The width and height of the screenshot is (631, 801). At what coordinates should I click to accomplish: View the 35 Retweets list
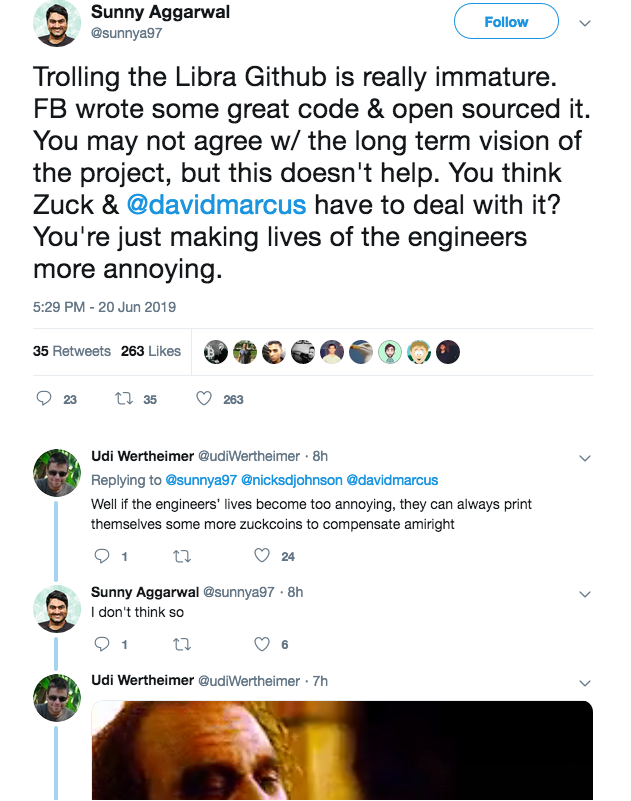[x=71, y=351]
